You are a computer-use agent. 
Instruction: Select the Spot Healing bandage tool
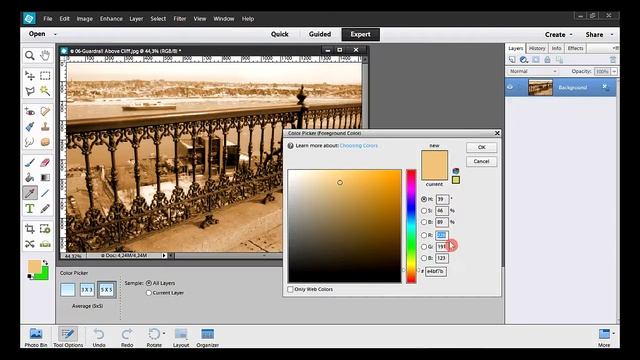point(45,111)
